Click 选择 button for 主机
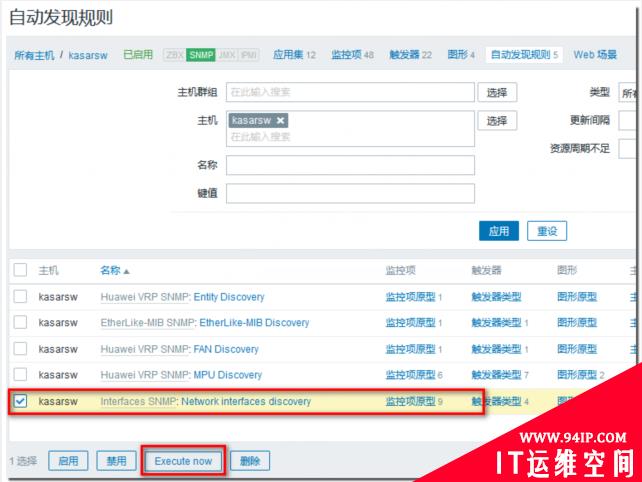 click(497, 121)
